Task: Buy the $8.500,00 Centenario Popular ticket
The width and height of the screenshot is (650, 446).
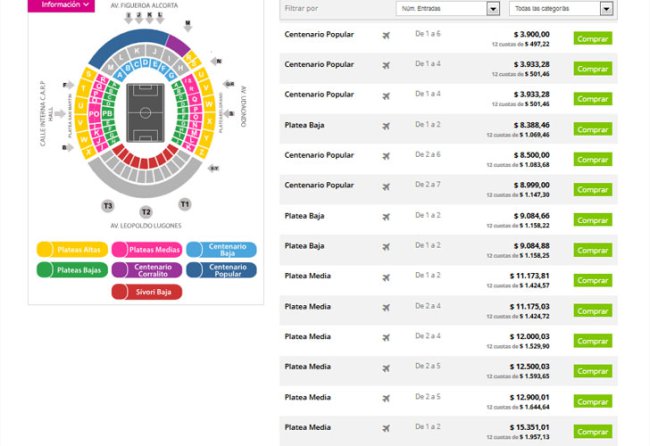Action: (592, 159)
